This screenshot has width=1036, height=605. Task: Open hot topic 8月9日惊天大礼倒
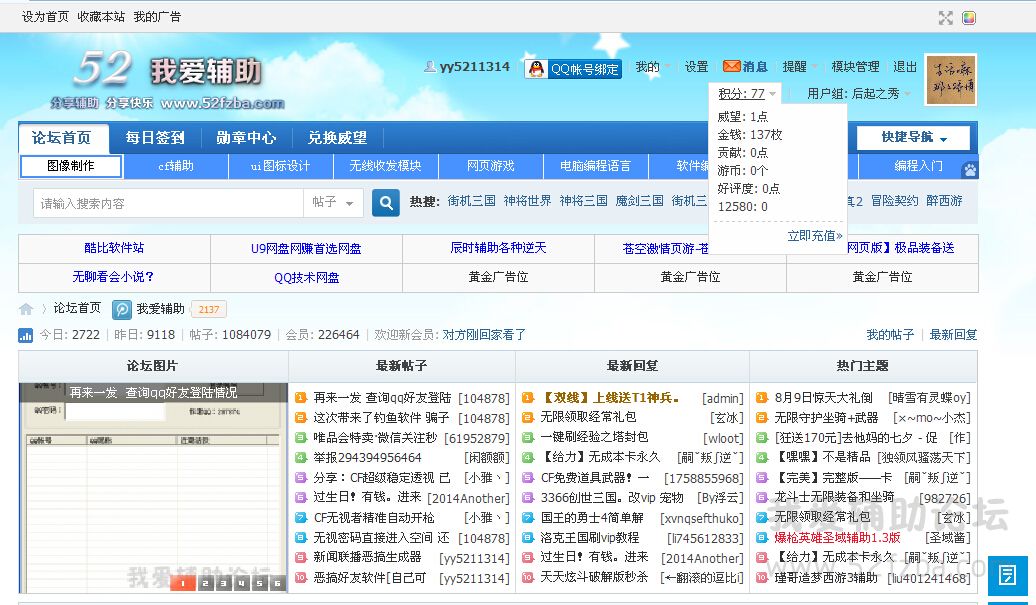(823, 398)
